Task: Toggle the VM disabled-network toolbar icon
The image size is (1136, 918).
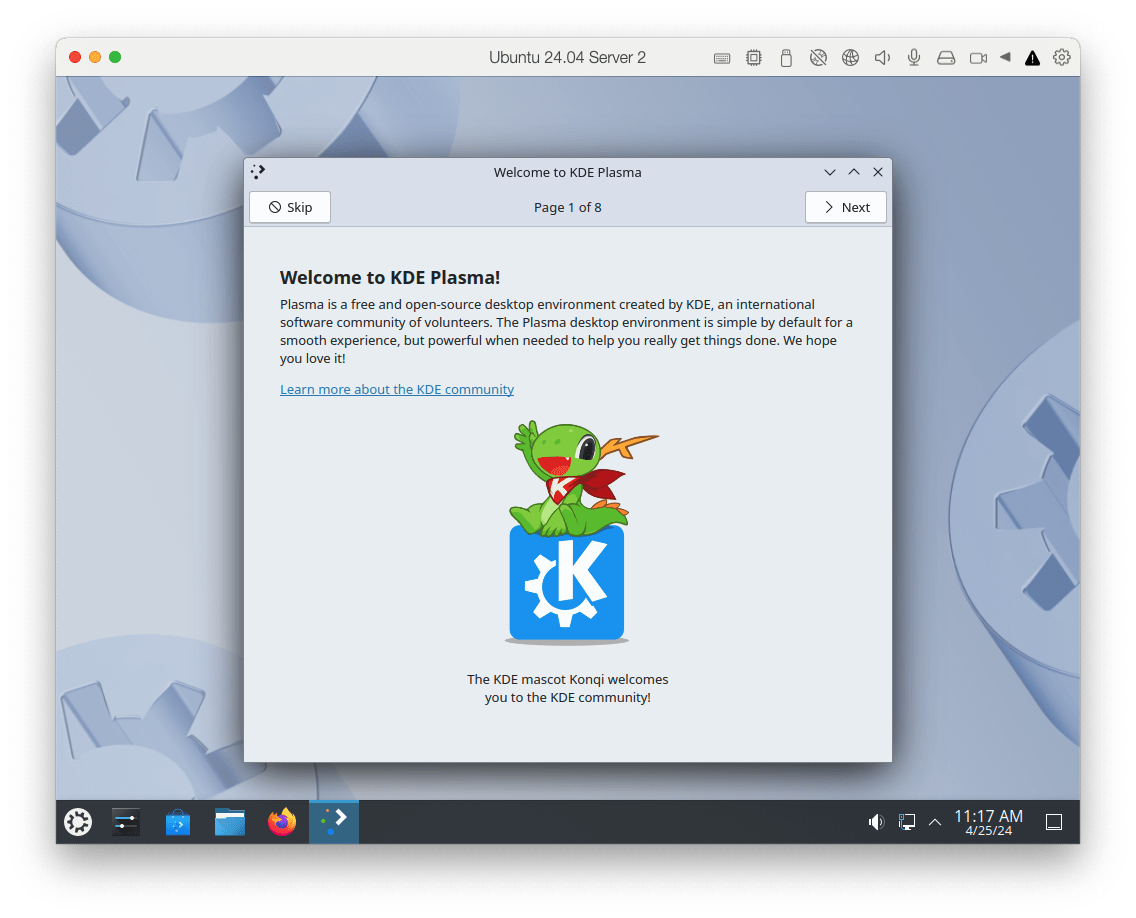Action: [818, 58]
